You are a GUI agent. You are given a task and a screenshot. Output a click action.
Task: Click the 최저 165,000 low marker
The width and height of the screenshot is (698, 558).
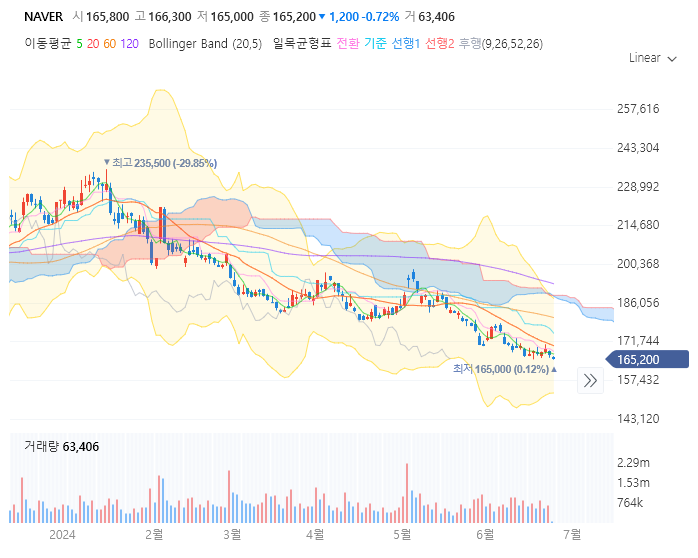pyautogui.click(x=505, y=369)
